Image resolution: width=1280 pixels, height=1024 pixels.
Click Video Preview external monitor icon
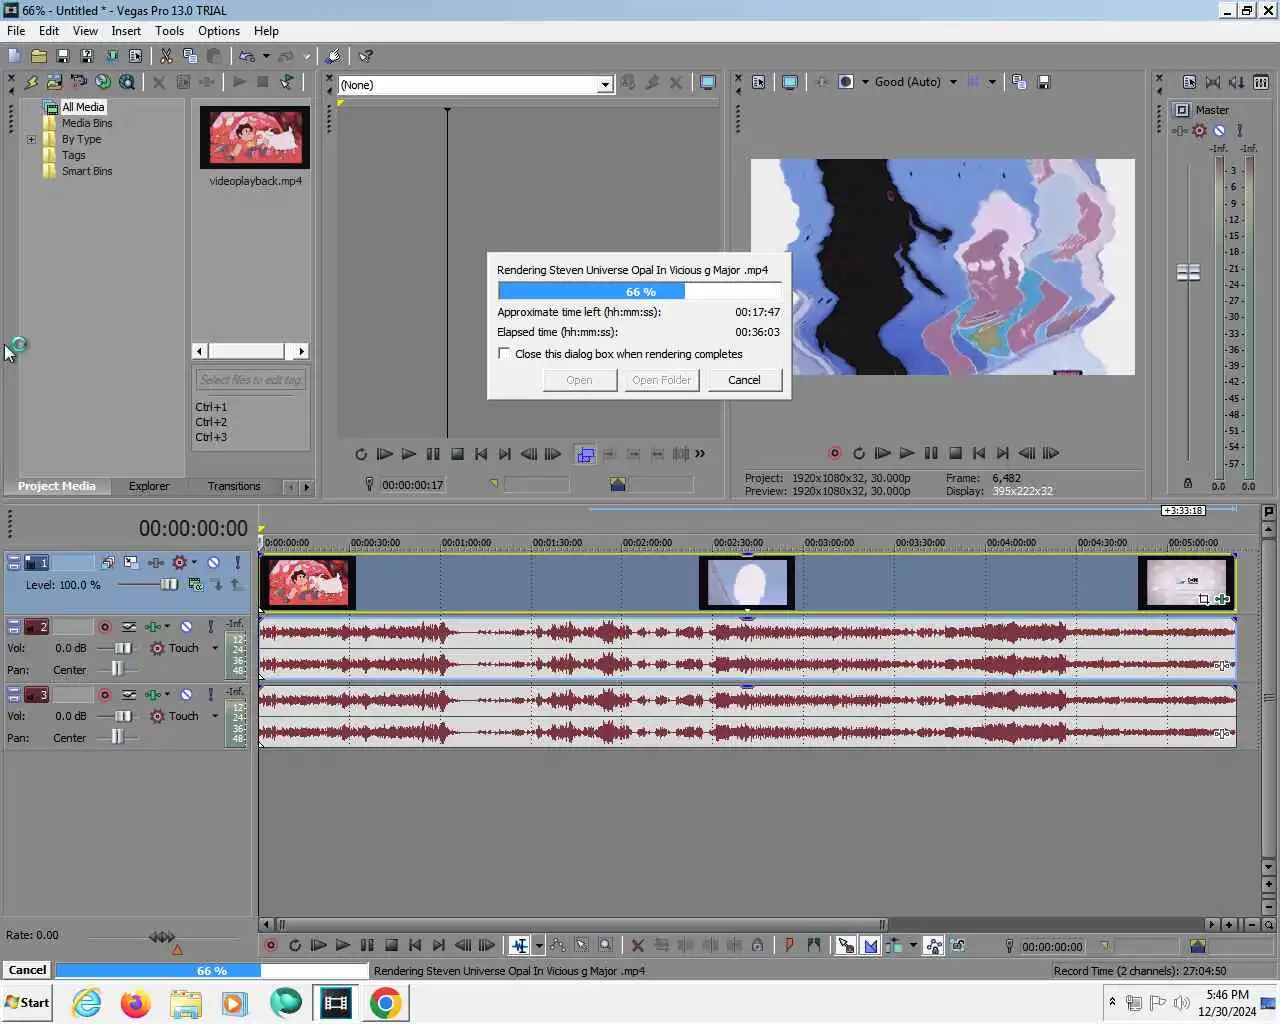pos(789,82)
